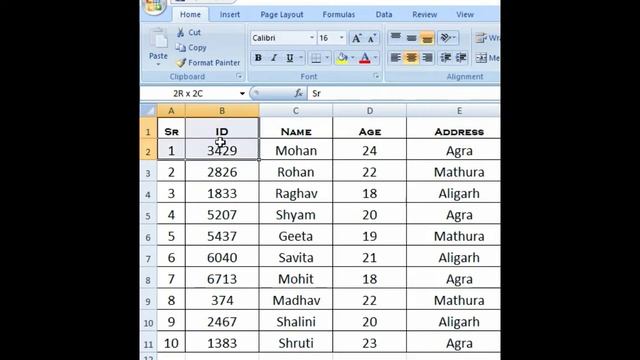This screenshot has width=640, height=360.
Task: Expand the borders dropdown arrow
Action: [327, 58]
